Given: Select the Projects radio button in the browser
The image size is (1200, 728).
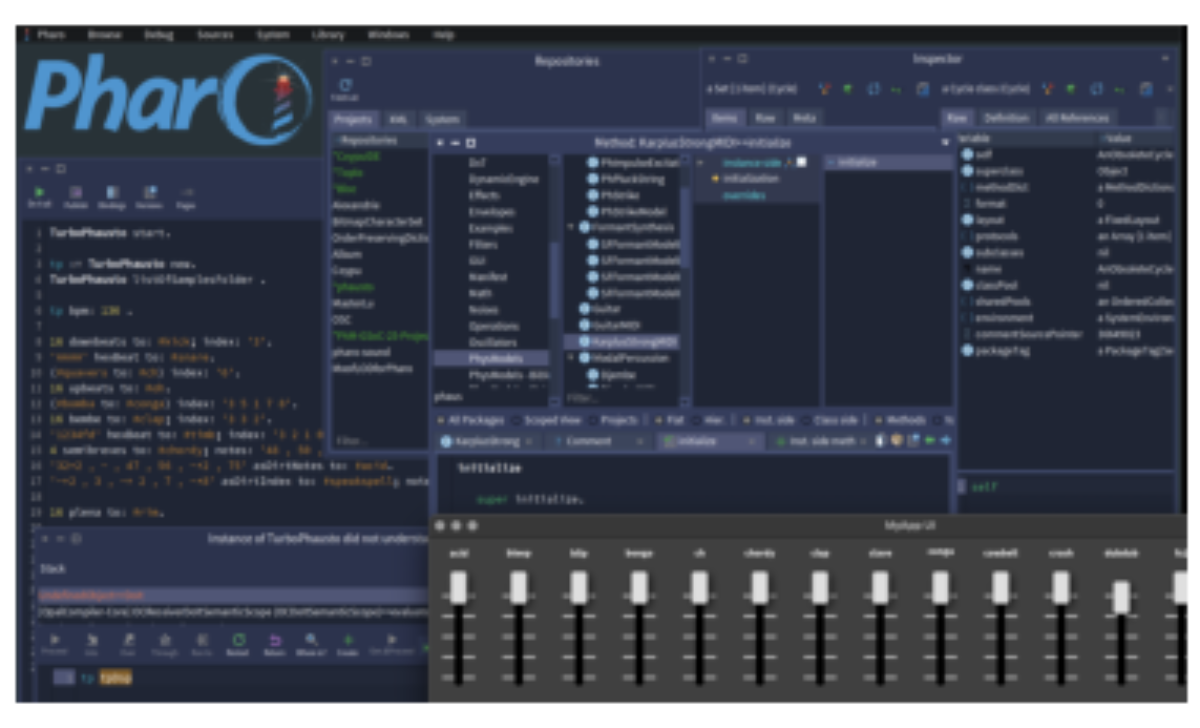Looking at the screenshot, I should pos(594,420).
